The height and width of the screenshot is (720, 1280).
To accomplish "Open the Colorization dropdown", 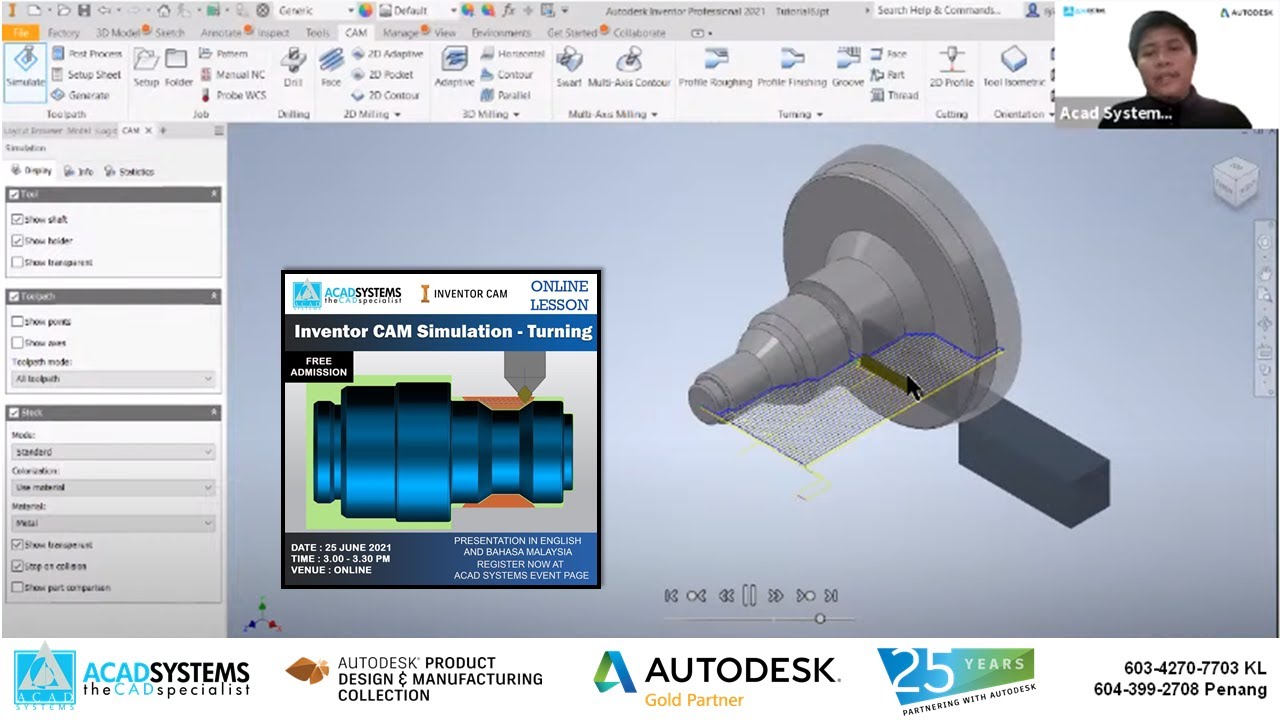I will 113,488.
